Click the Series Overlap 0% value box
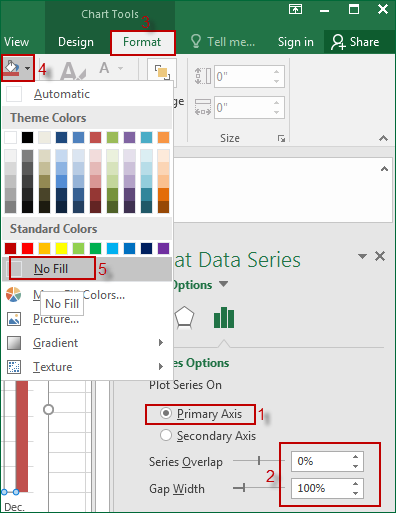This screenshot has height=513, width=396. click(x=327, y=461)
